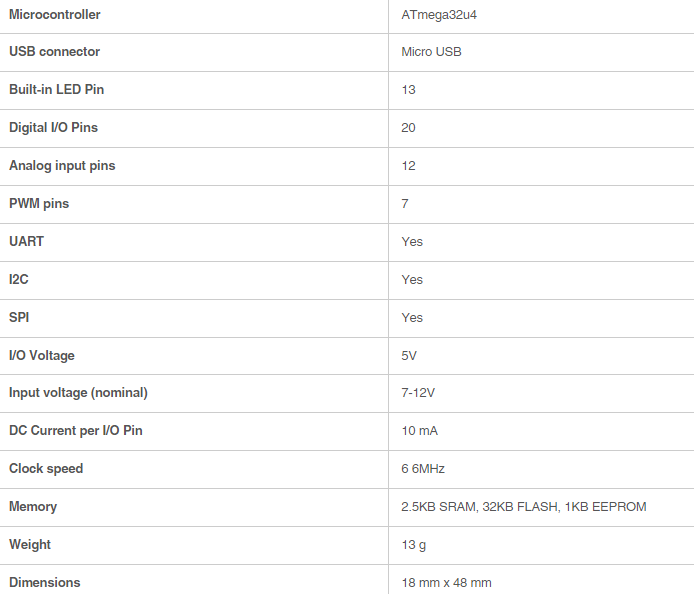Click the DC Current per I/O Pin label
Screen dimensions: 694x594
(x=76, y=431)
